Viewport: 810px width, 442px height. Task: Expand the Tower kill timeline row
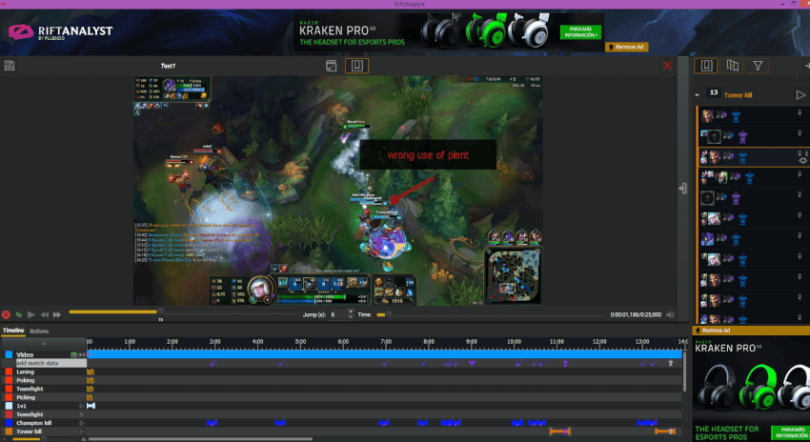82,431
